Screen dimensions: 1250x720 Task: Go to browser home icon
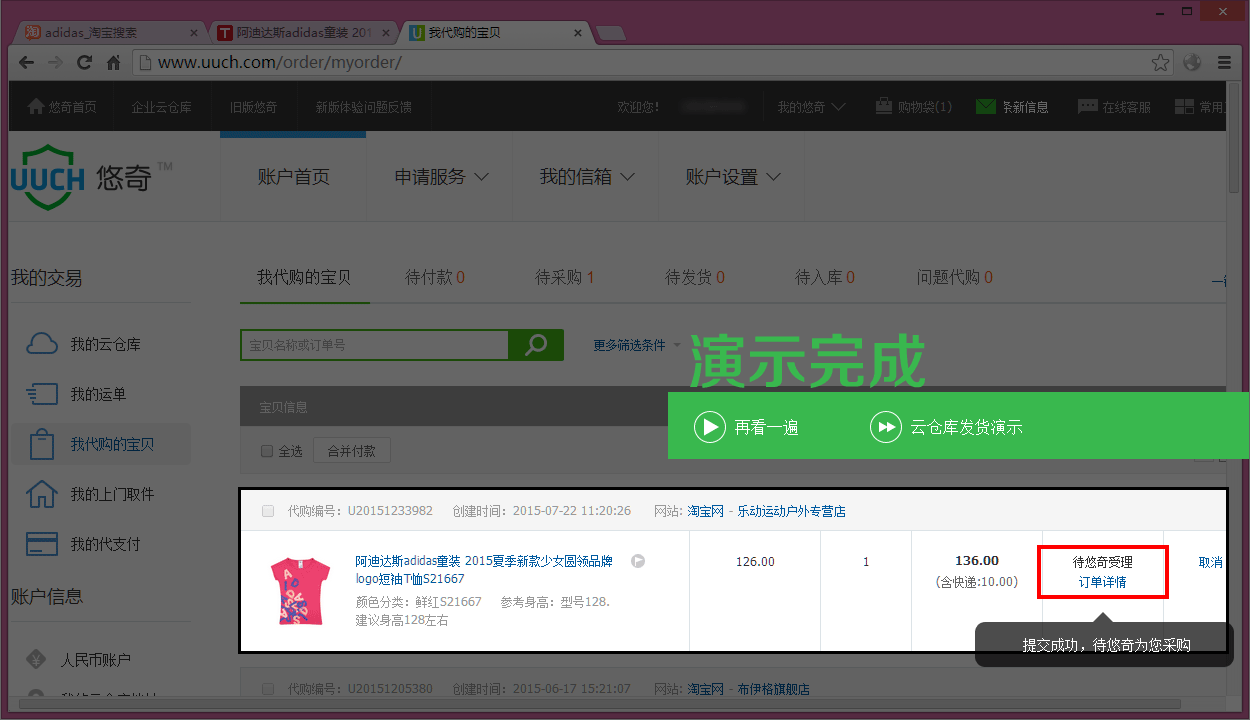114,63
